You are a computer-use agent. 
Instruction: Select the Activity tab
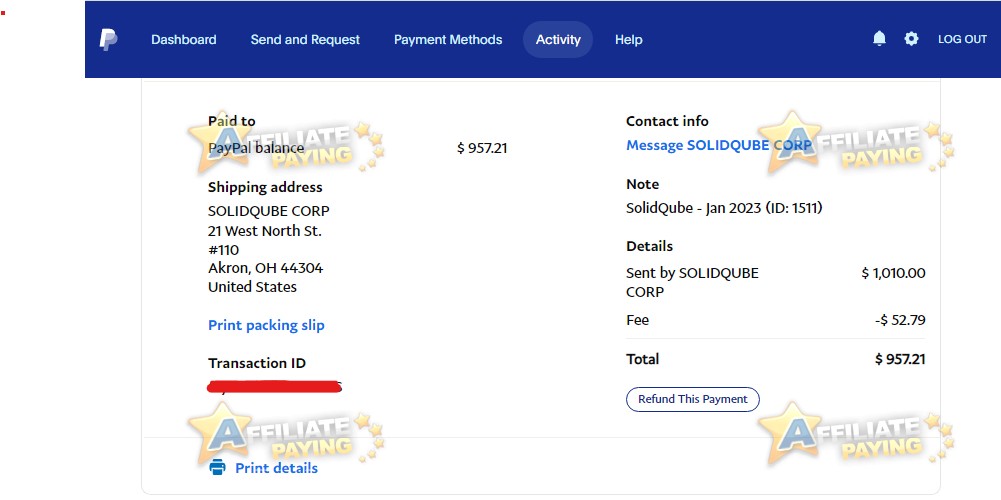(558, 40)
